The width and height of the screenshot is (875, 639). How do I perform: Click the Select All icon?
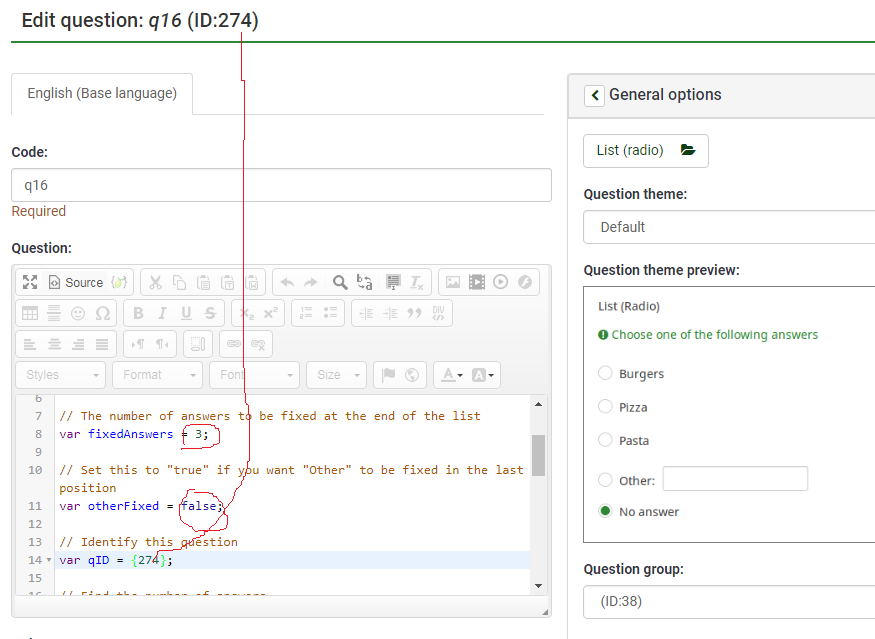click(393, 283)
